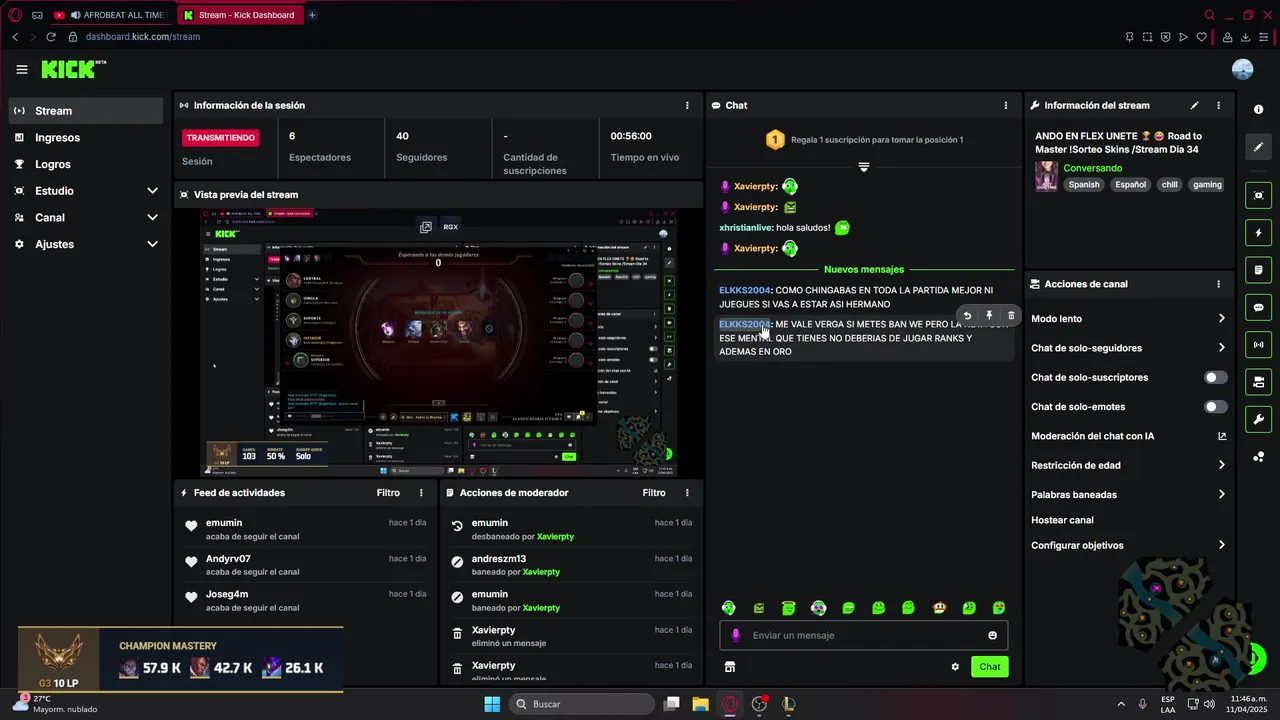Click the pencil button in right sidebar
This screenshot has height=720, width=1280.
coord(1259,146)
